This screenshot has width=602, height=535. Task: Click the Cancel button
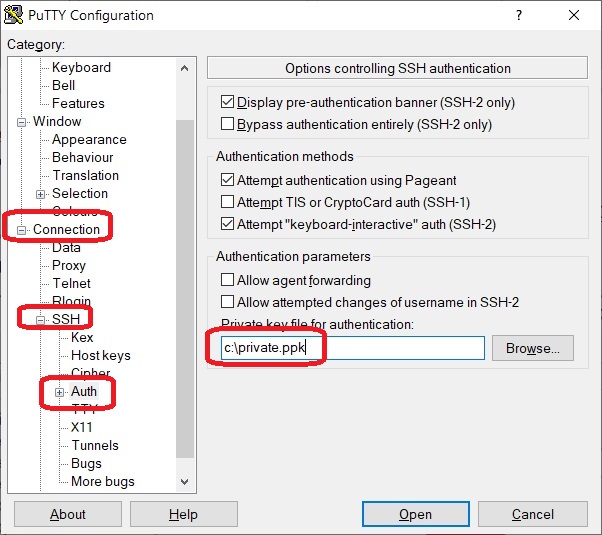(533, 514)
